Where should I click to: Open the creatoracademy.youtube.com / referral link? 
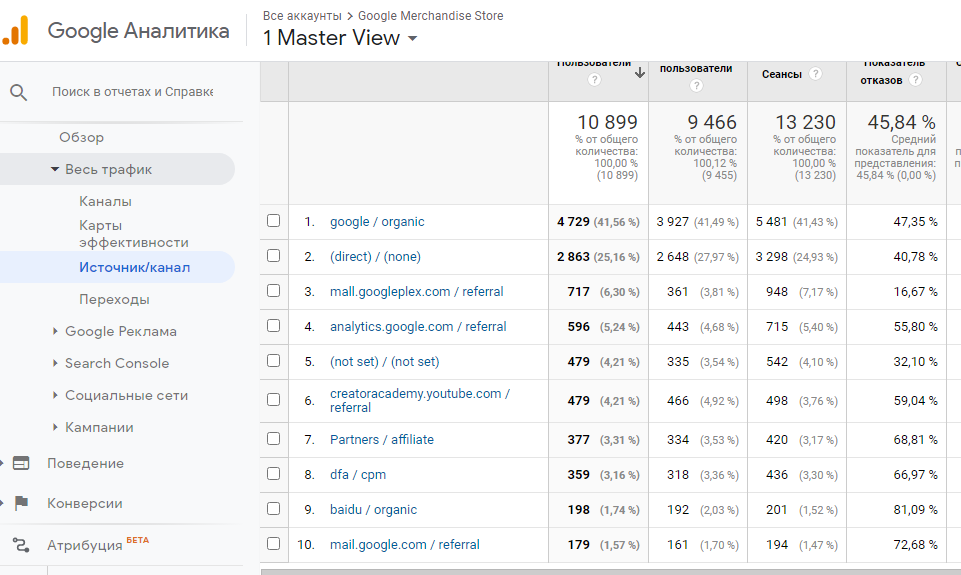[x=420, y=400]
